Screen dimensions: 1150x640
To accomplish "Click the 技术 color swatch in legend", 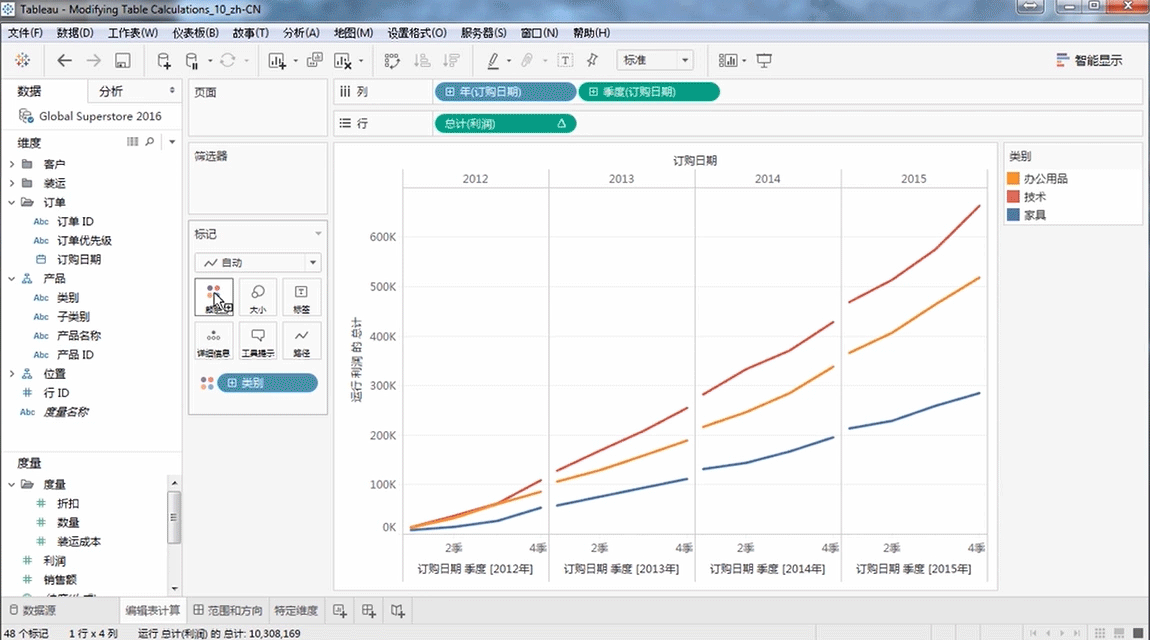I will coord(1014,197).
